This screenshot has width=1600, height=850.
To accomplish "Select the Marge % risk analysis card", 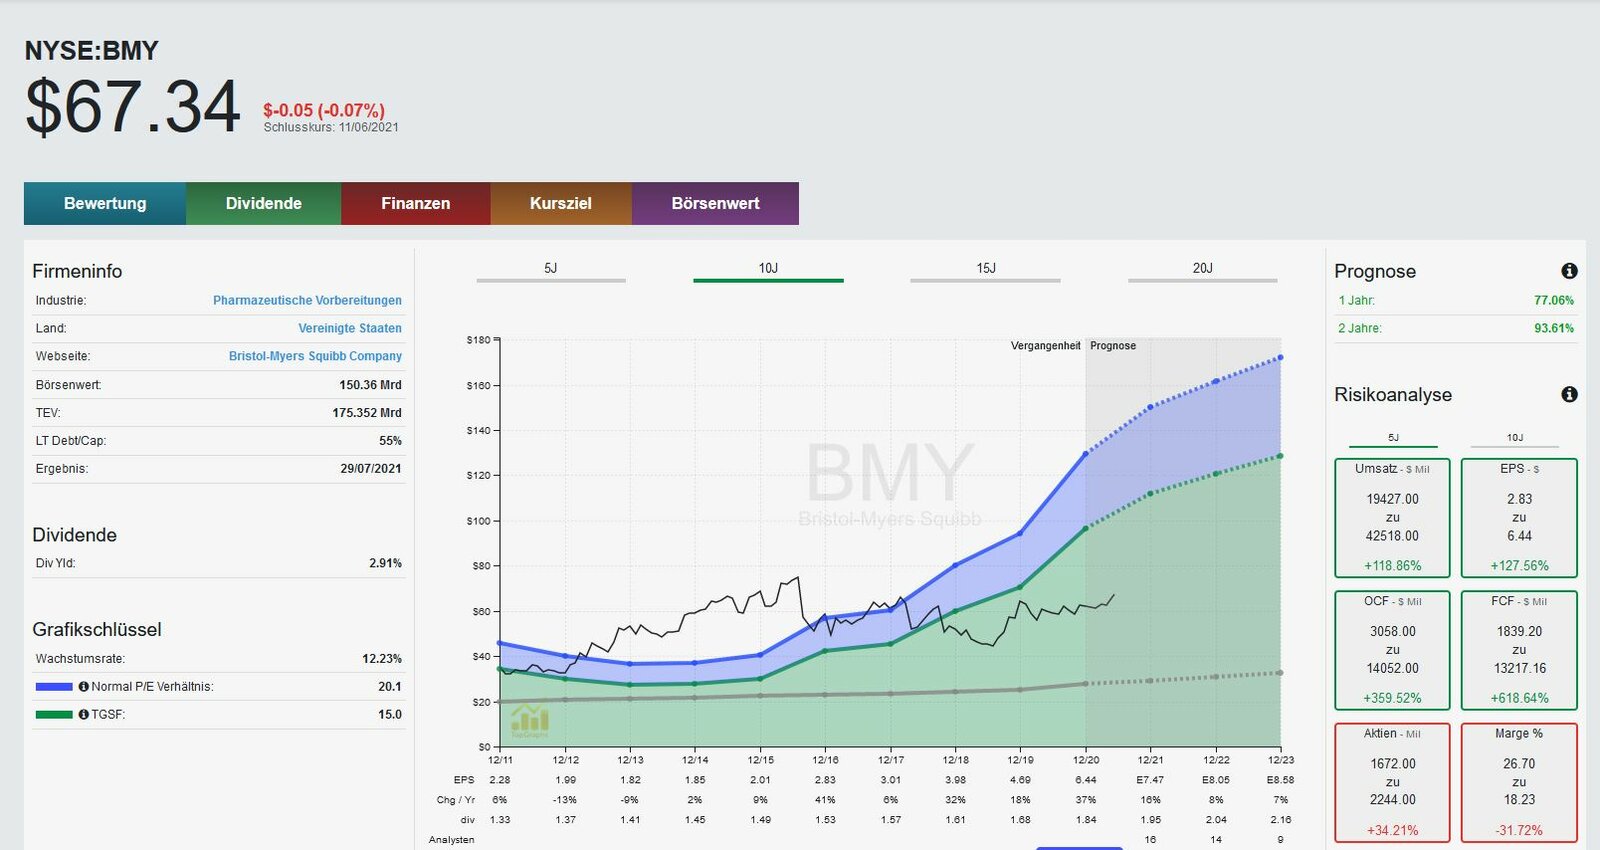I will click(x=1519, y=783).
